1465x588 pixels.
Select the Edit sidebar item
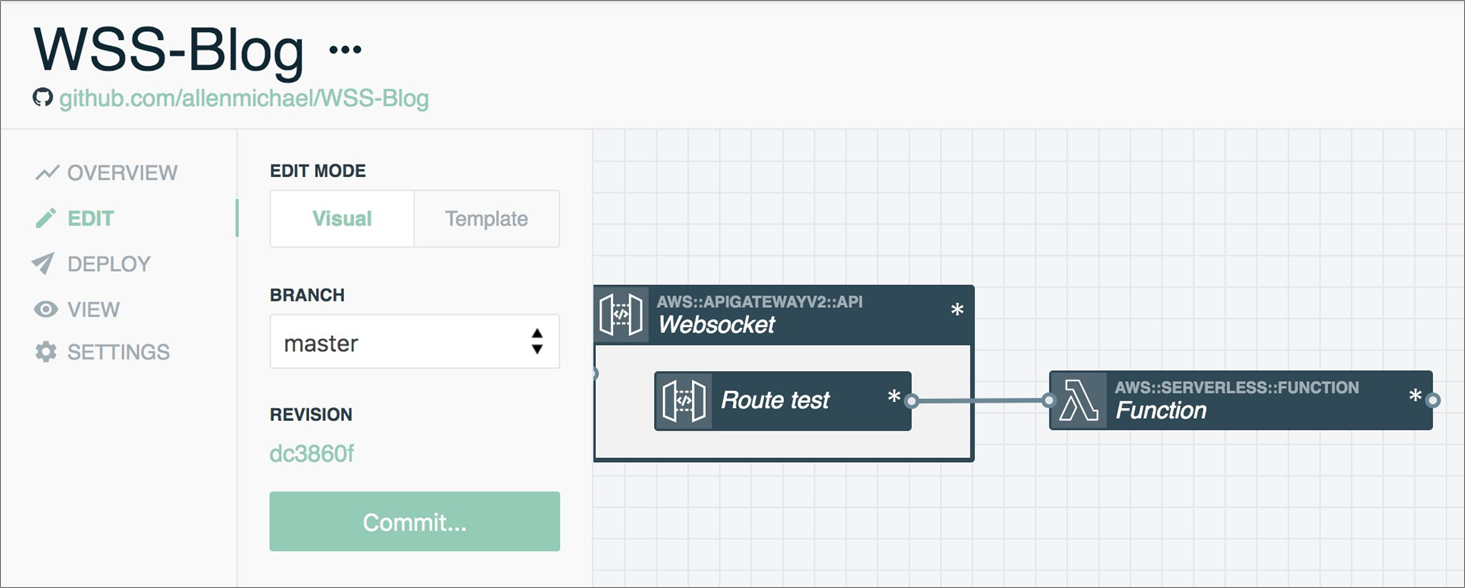(75, 218)
